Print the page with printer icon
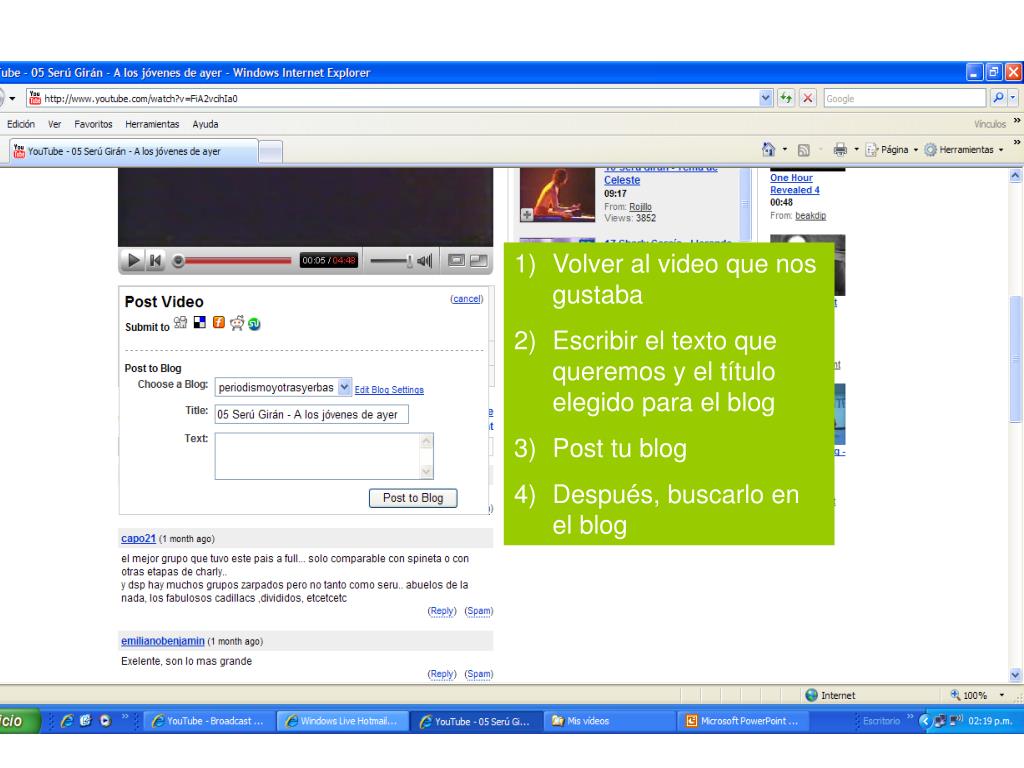The width and height of the screenshot is (1024, 768). click(840, 150)
